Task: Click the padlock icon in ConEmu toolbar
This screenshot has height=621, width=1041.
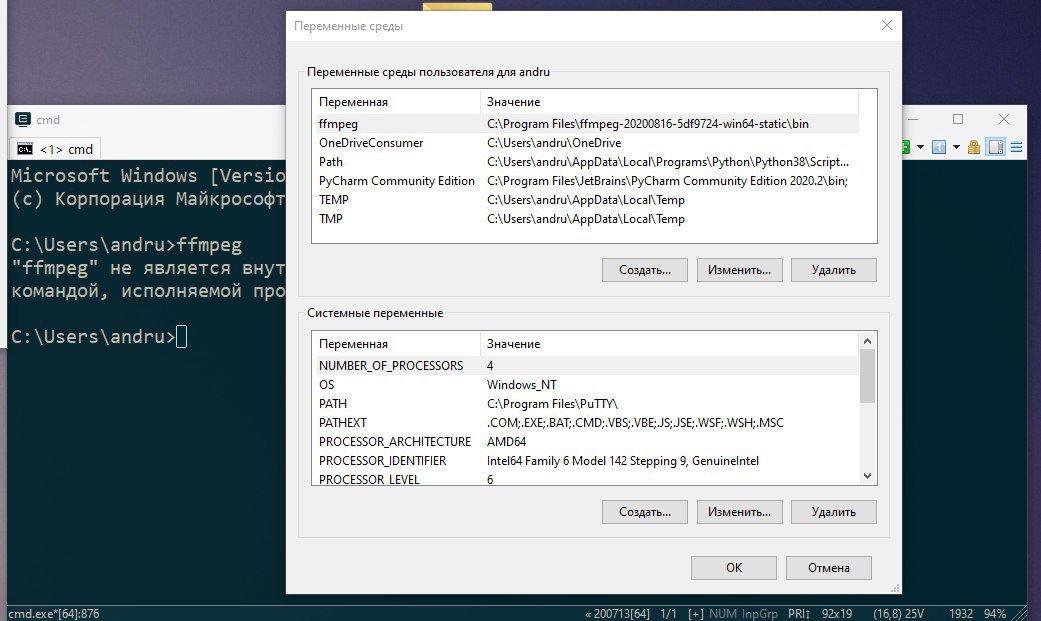Action: 974,147
